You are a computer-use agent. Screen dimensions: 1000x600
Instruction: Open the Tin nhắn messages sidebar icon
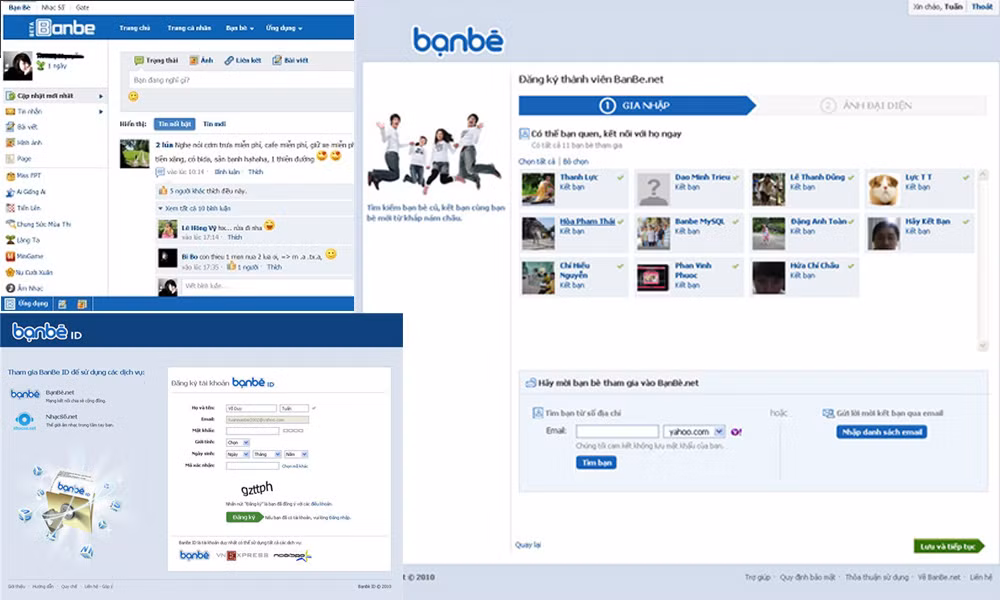click(10, 111)
